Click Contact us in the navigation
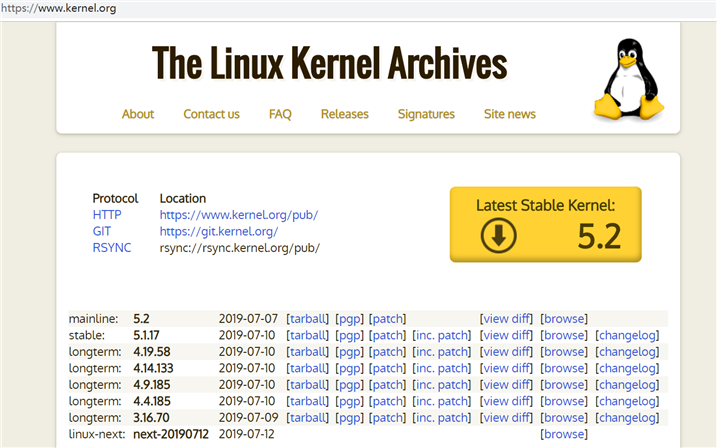Screen dimensions: 717x448 click(x=211, y=114)
